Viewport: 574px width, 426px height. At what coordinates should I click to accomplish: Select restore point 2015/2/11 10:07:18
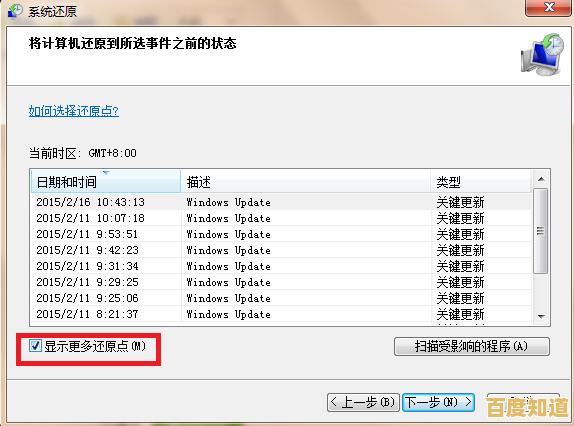tap(281, 218)
